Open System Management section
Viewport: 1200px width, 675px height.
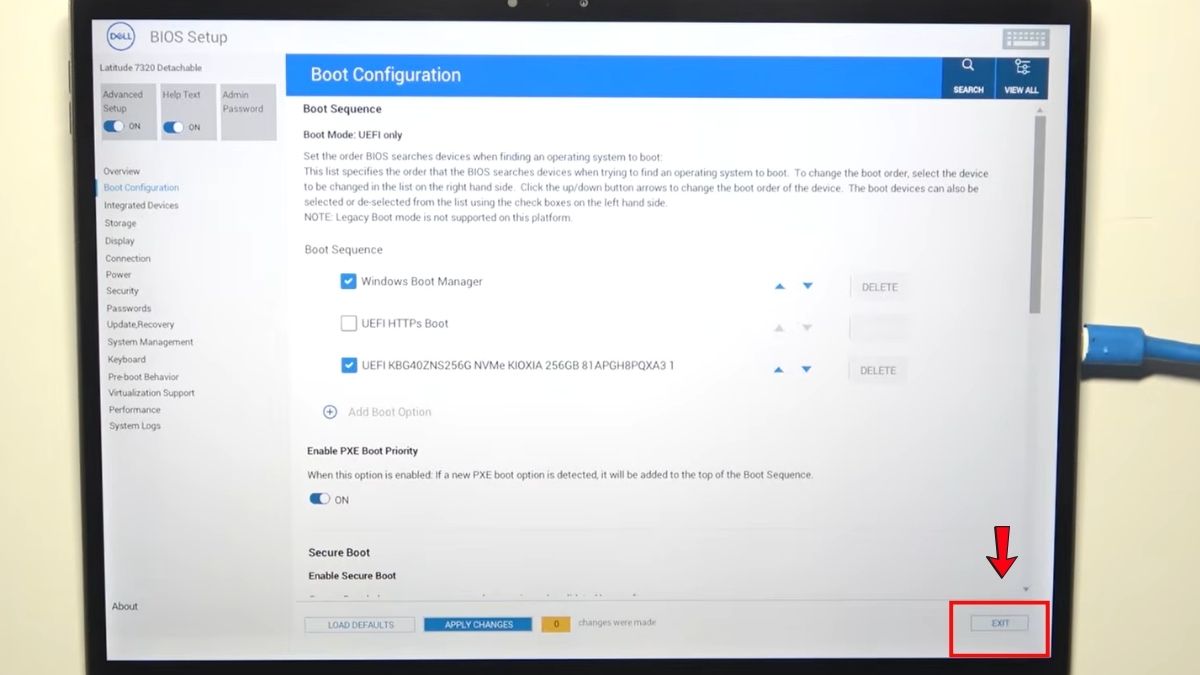pyautogui.click(x=150, y=342)
